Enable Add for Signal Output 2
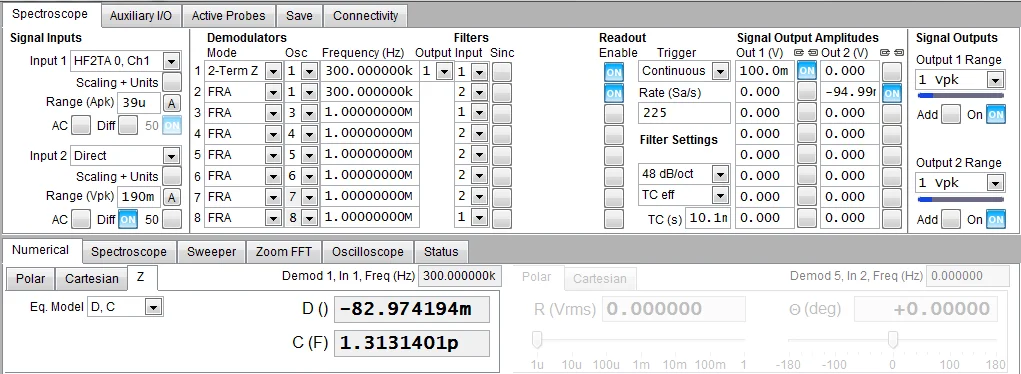The height and width of the screenshot is (374, 1021). 951,220
